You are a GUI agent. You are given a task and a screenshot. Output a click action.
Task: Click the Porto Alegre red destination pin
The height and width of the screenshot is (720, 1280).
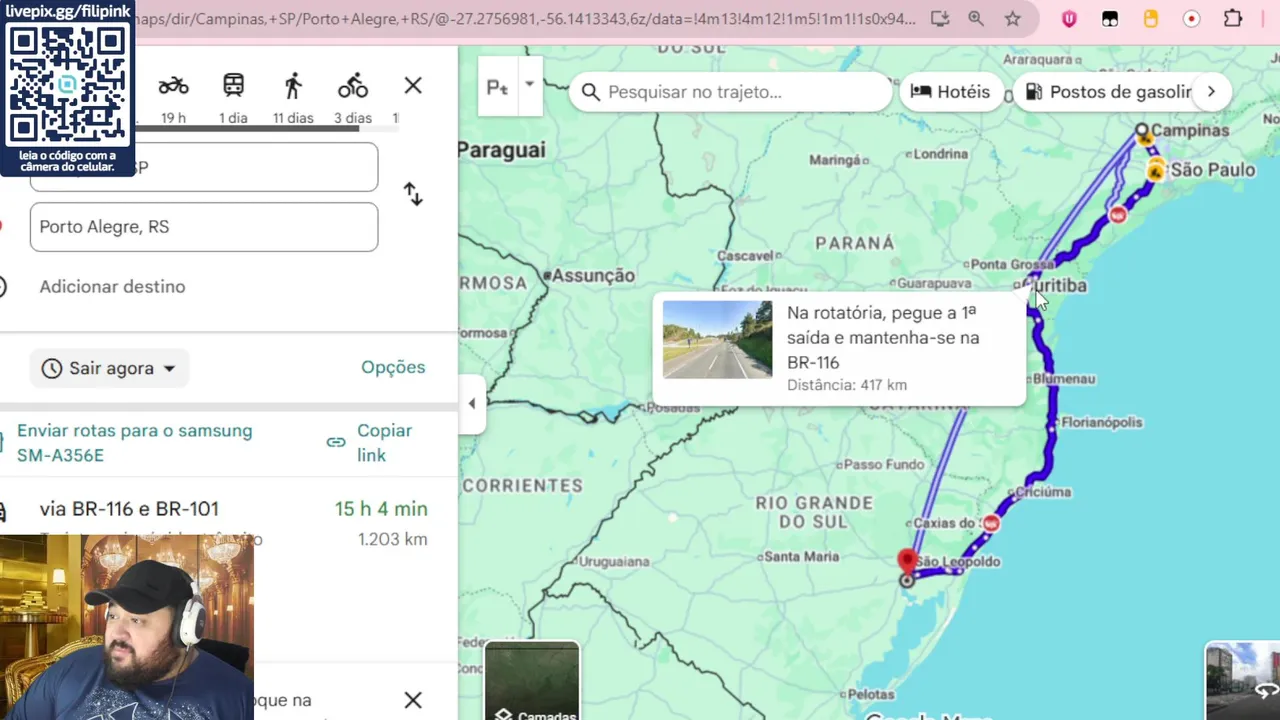coord(907,562)
